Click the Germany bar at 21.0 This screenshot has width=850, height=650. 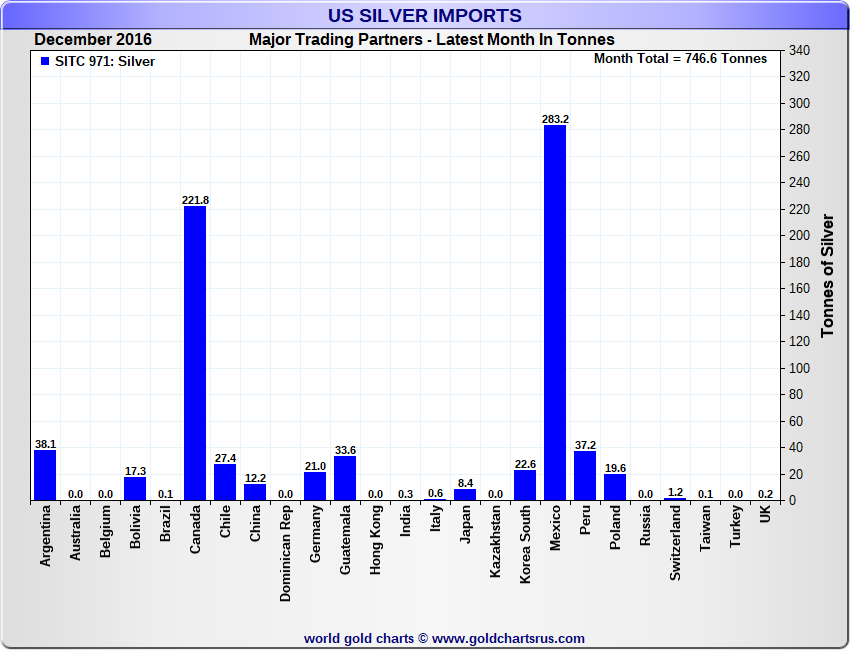click(x=315, y=486)
